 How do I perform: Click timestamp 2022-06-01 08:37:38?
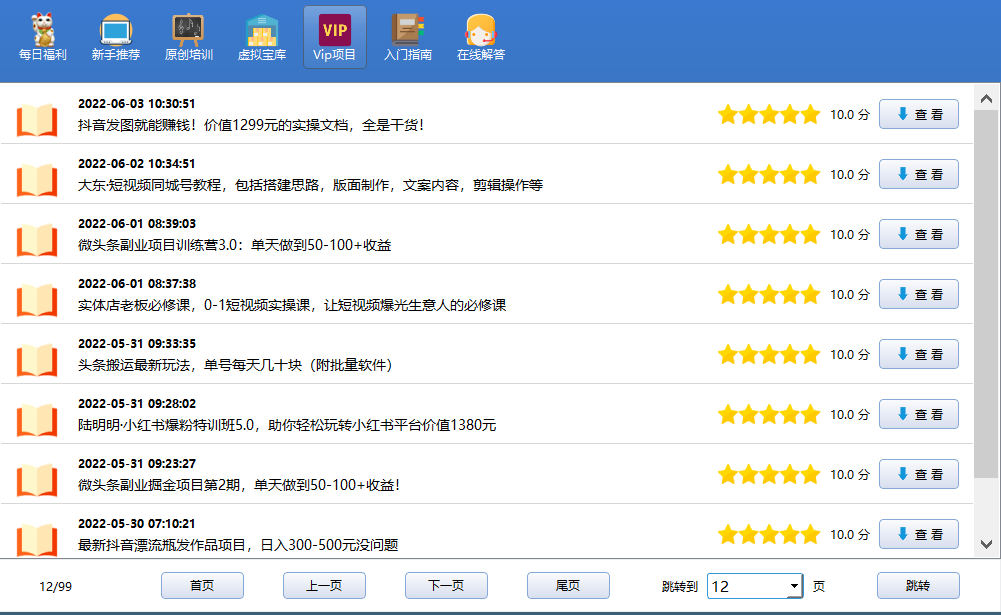click(x=137, y=284)
